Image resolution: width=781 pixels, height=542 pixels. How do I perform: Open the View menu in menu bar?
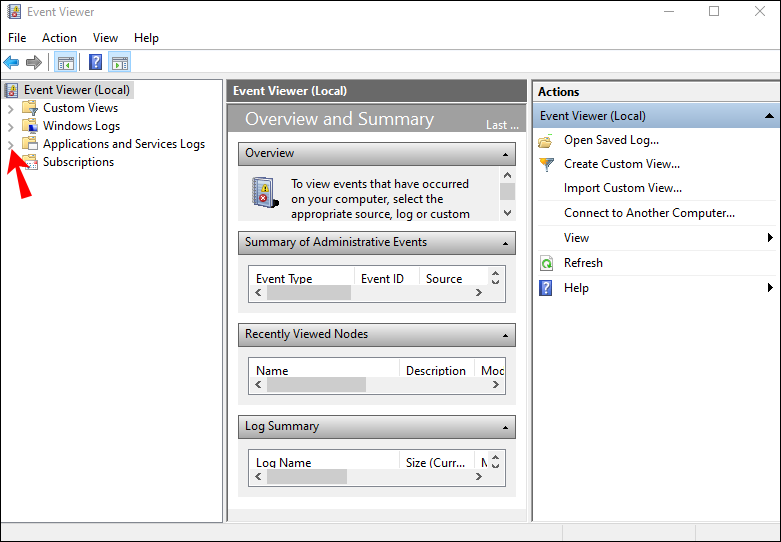(x=105, y=38)
